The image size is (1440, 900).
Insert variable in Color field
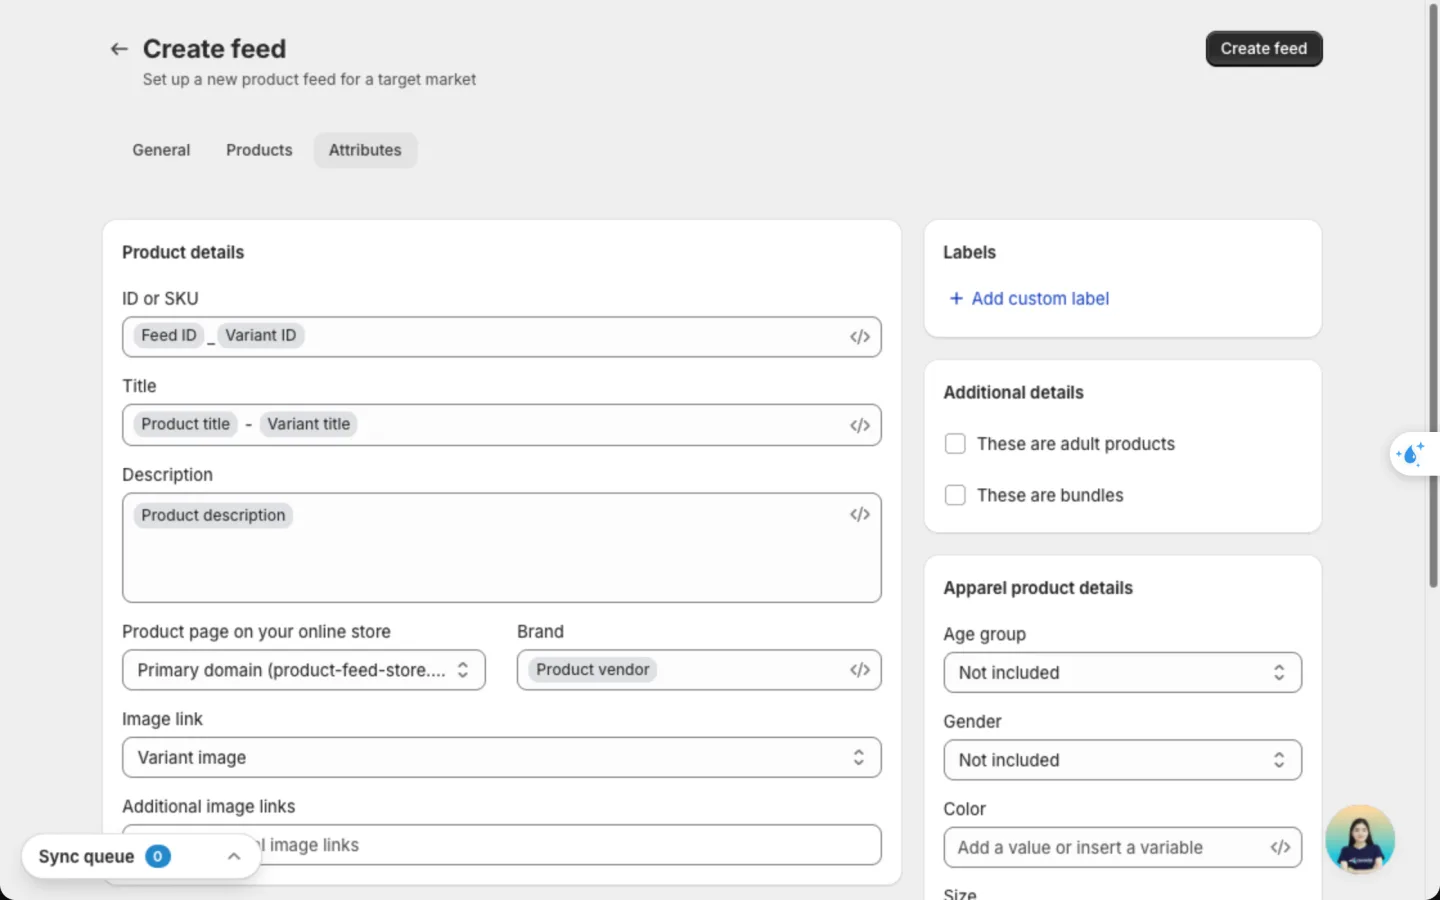click(1280, 848)
